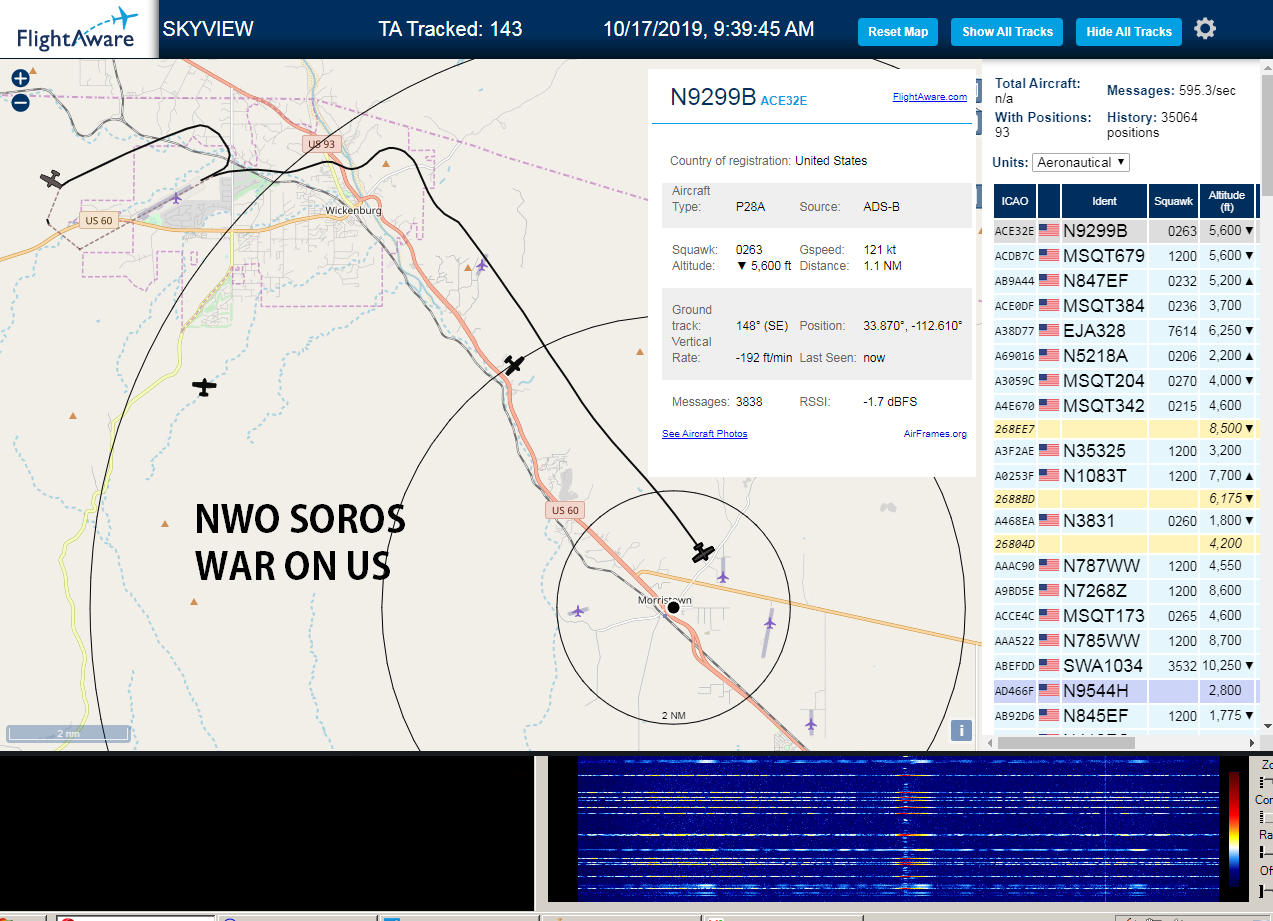1273x921 pixels.
Task: Select the EJA328 aircraft row
Action: [x=1125, y=330]
